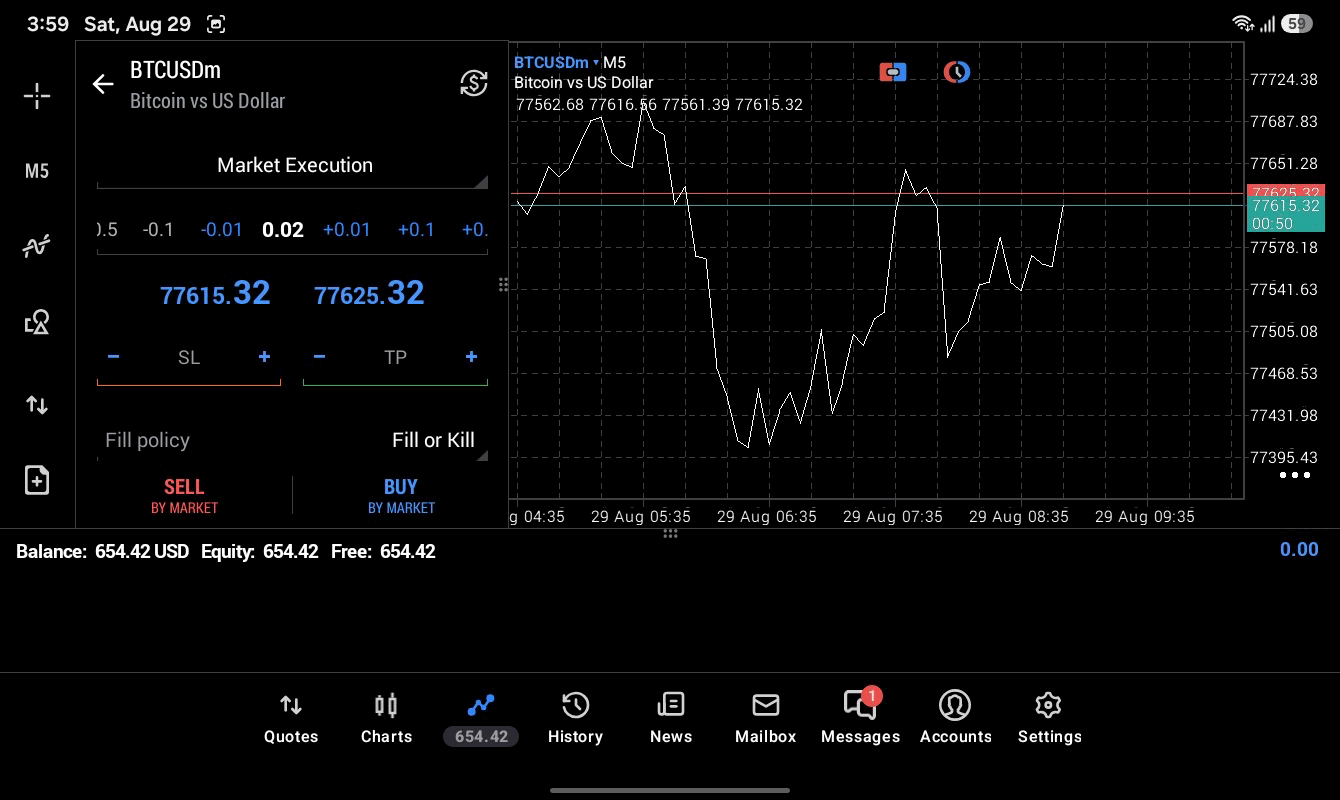
Task: Tap the SL stop loss field
Action: click(x=189, y=357)
